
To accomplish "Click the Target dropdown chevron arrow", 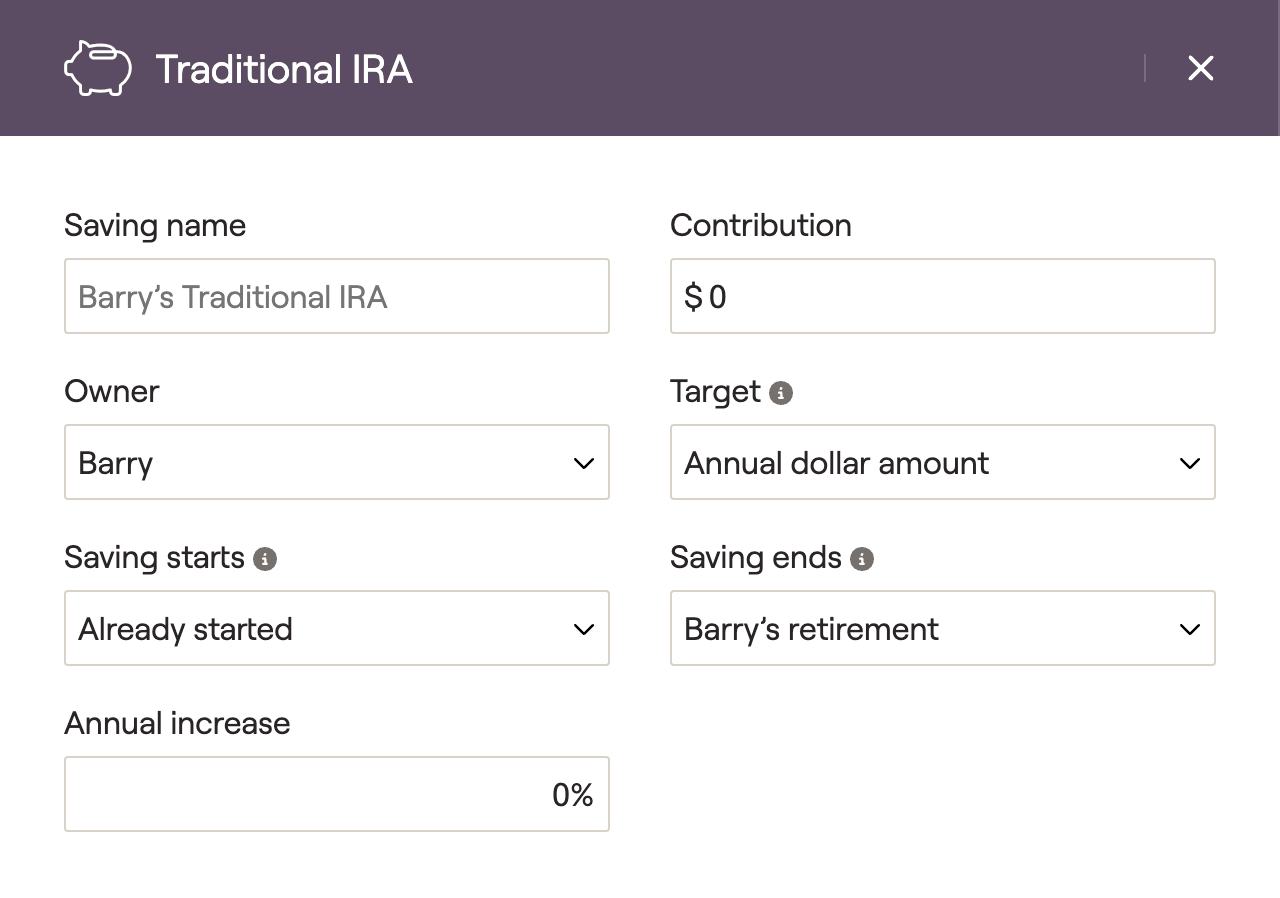I will click(1190, 463).
